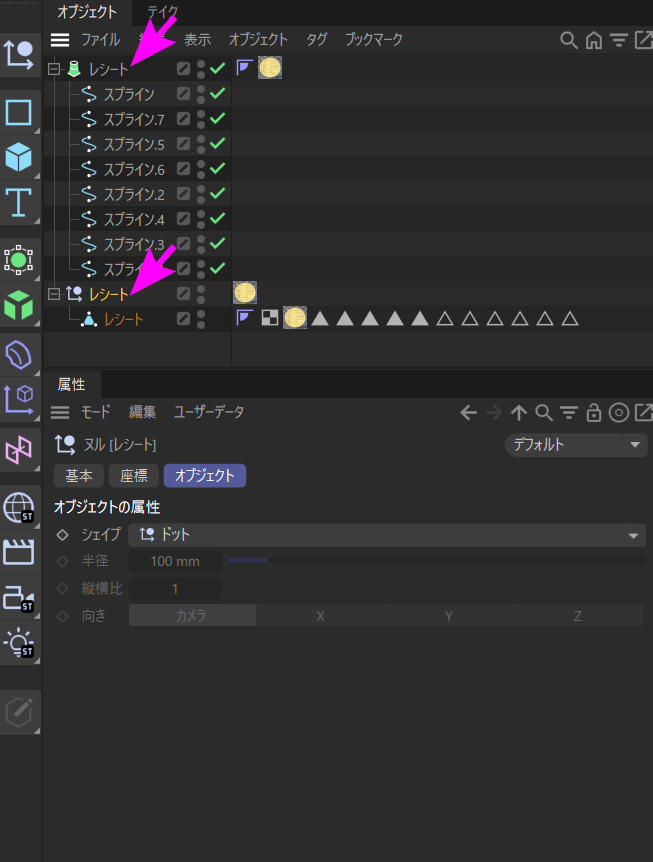Toggle the green checkmark for スプライン.7
The image size is (653, 862).
pyautogui.click(x=217, y=119)
